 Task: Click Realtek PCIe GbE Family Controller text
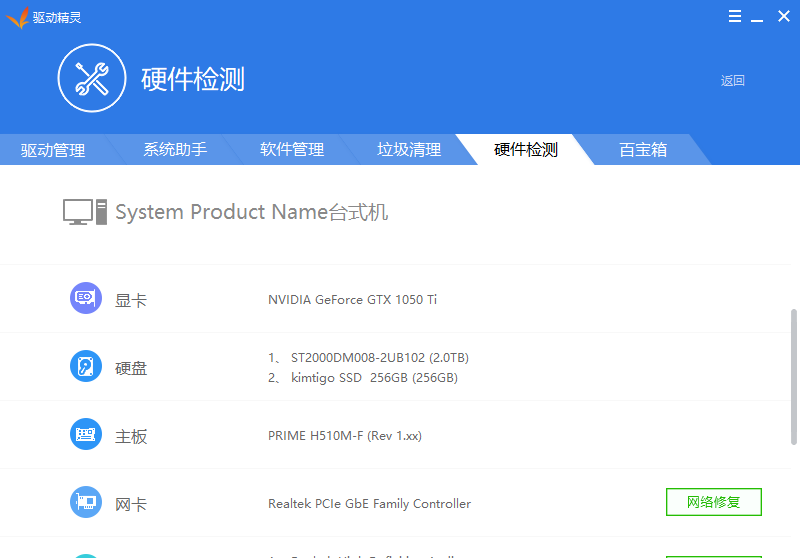point(369,503)
